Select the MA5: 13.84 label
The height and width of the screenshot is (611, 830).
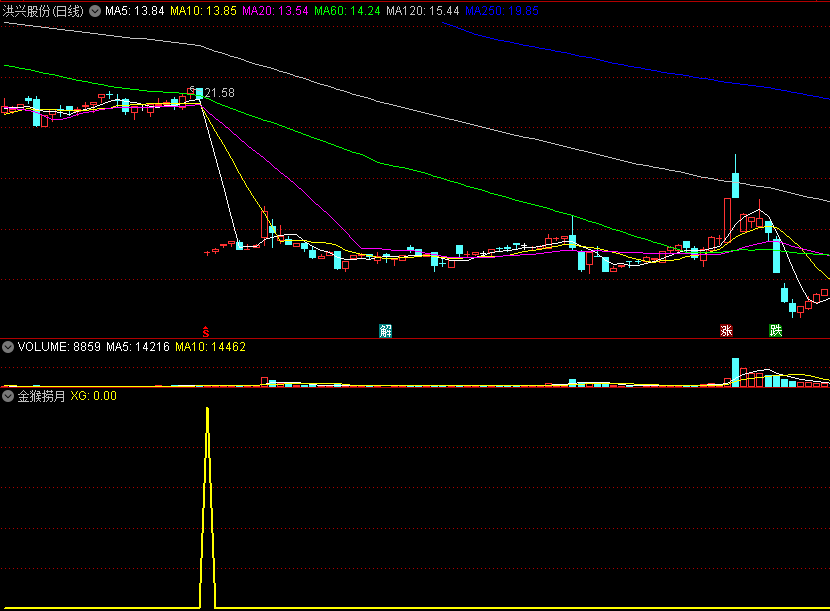click(x=134, y=11)
